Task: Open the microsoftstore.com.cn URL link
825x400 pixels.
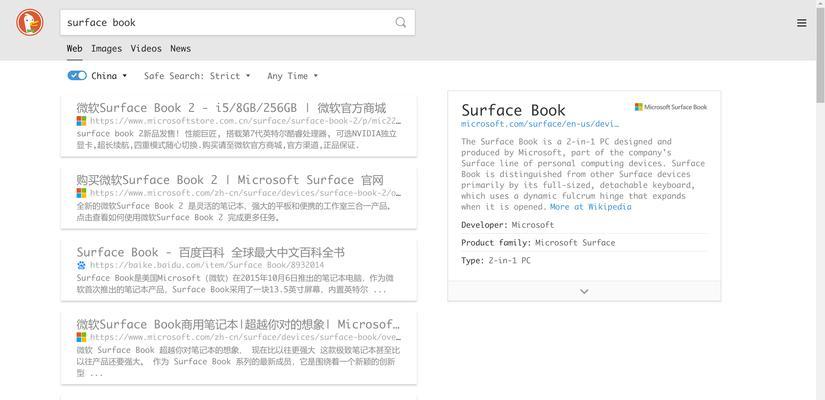Action: coord(245,122)
